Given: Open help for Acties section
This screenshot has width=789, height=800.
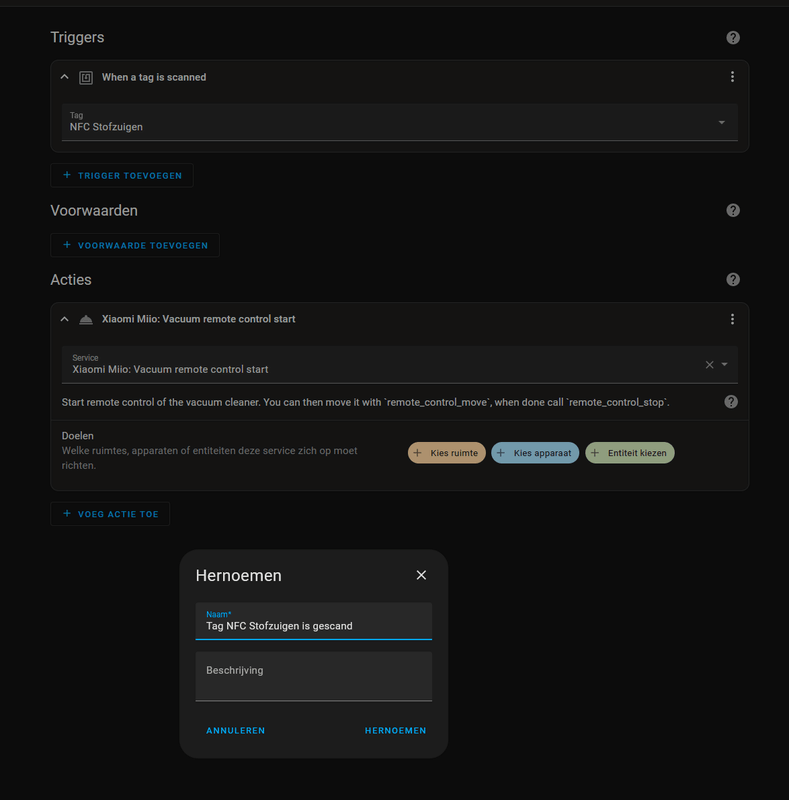Looking at the screenshot, I should [x=733, y=280].
